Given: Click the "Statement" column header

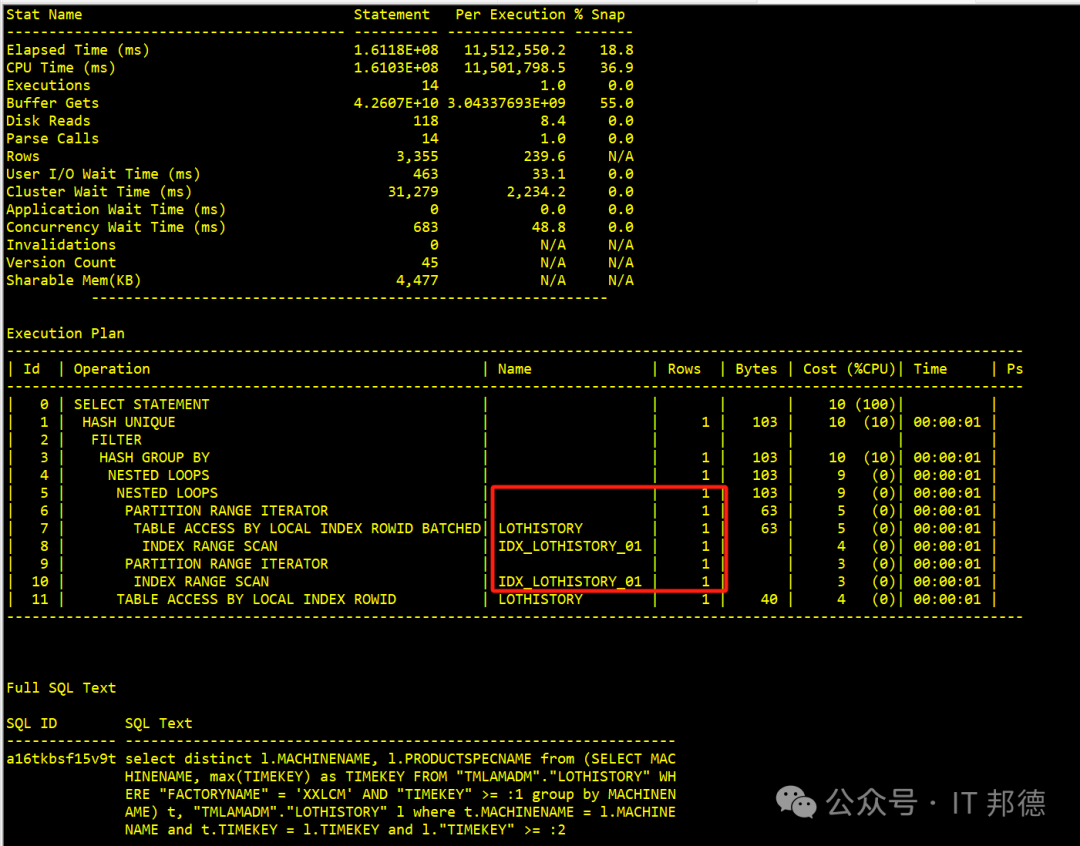Looking at the screenshot, I should pos(391,14).
